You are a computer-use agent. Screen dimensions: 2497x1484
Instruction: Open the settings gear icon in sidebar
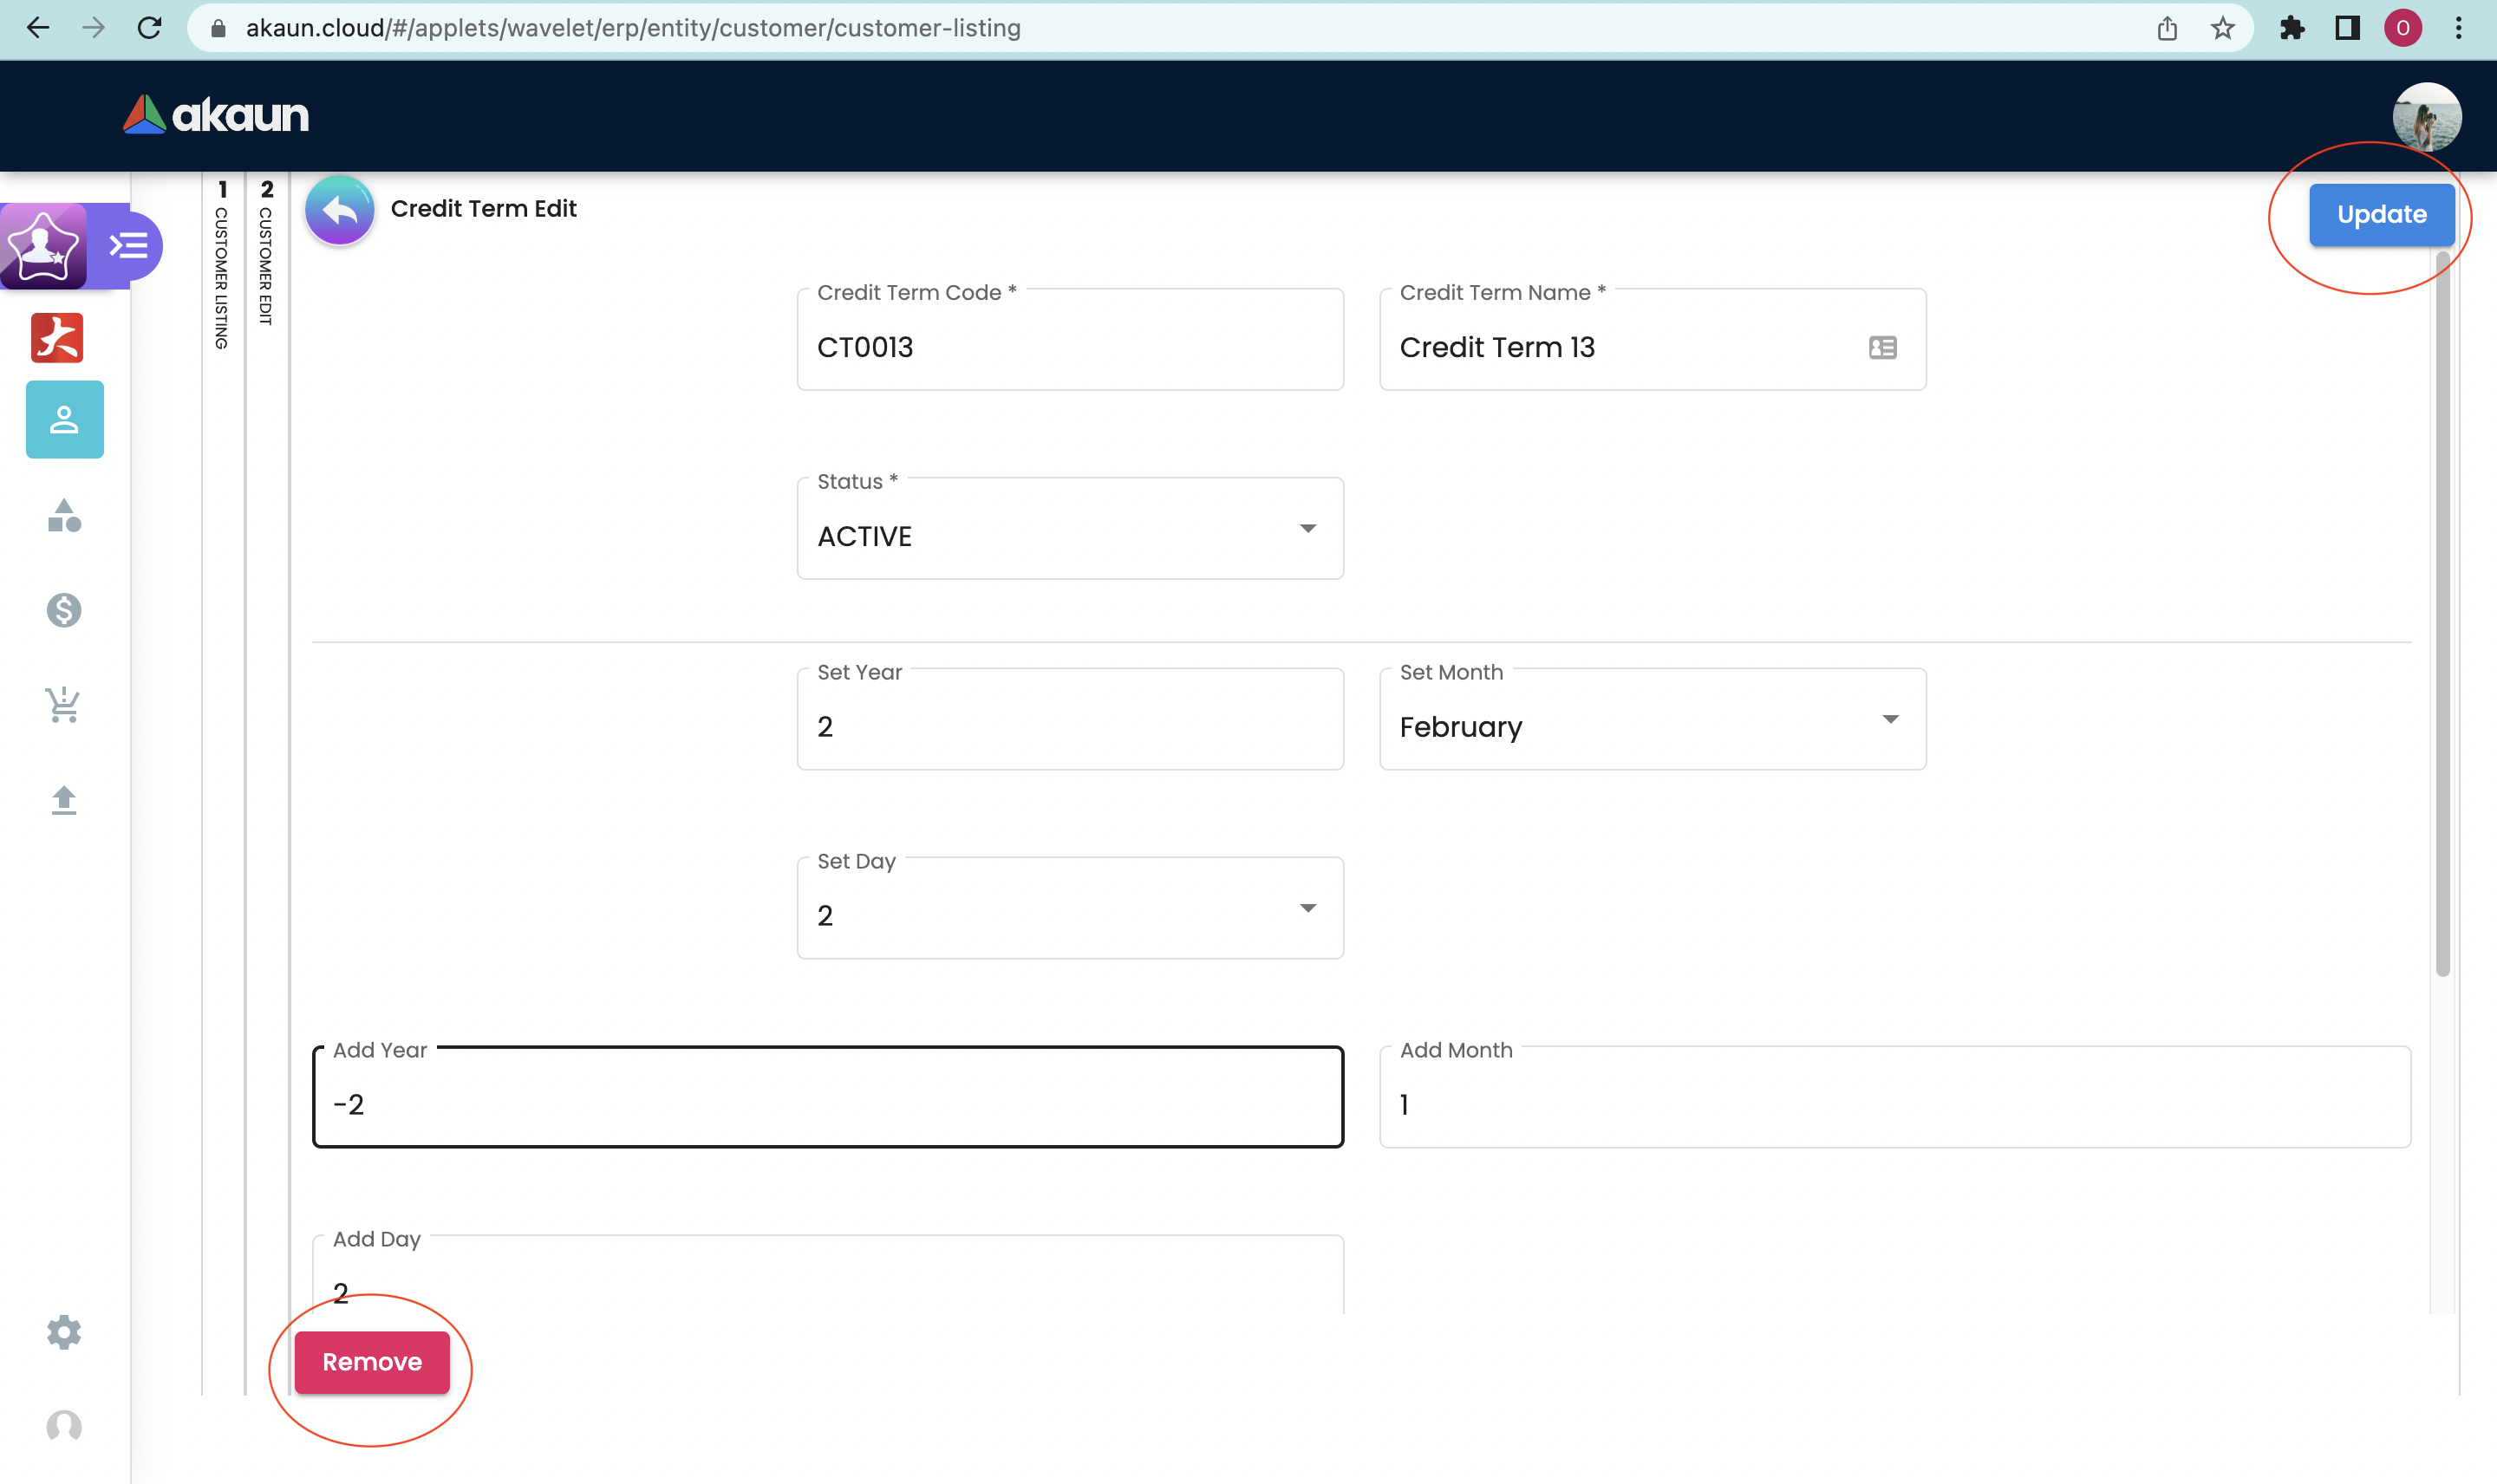click(64, 1332)
